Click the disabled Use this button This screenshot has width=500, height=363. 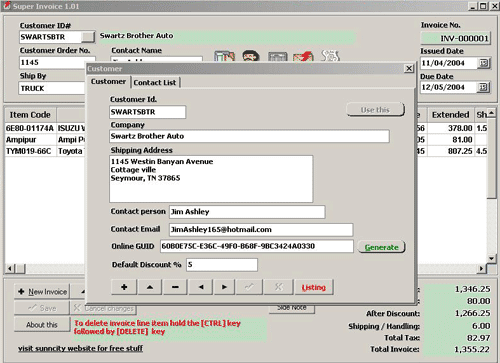coord(375,110)
